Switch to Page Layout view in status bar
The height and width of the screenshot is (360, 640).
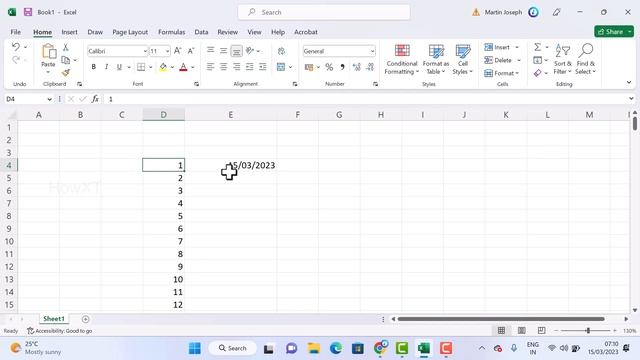(522, 331)
